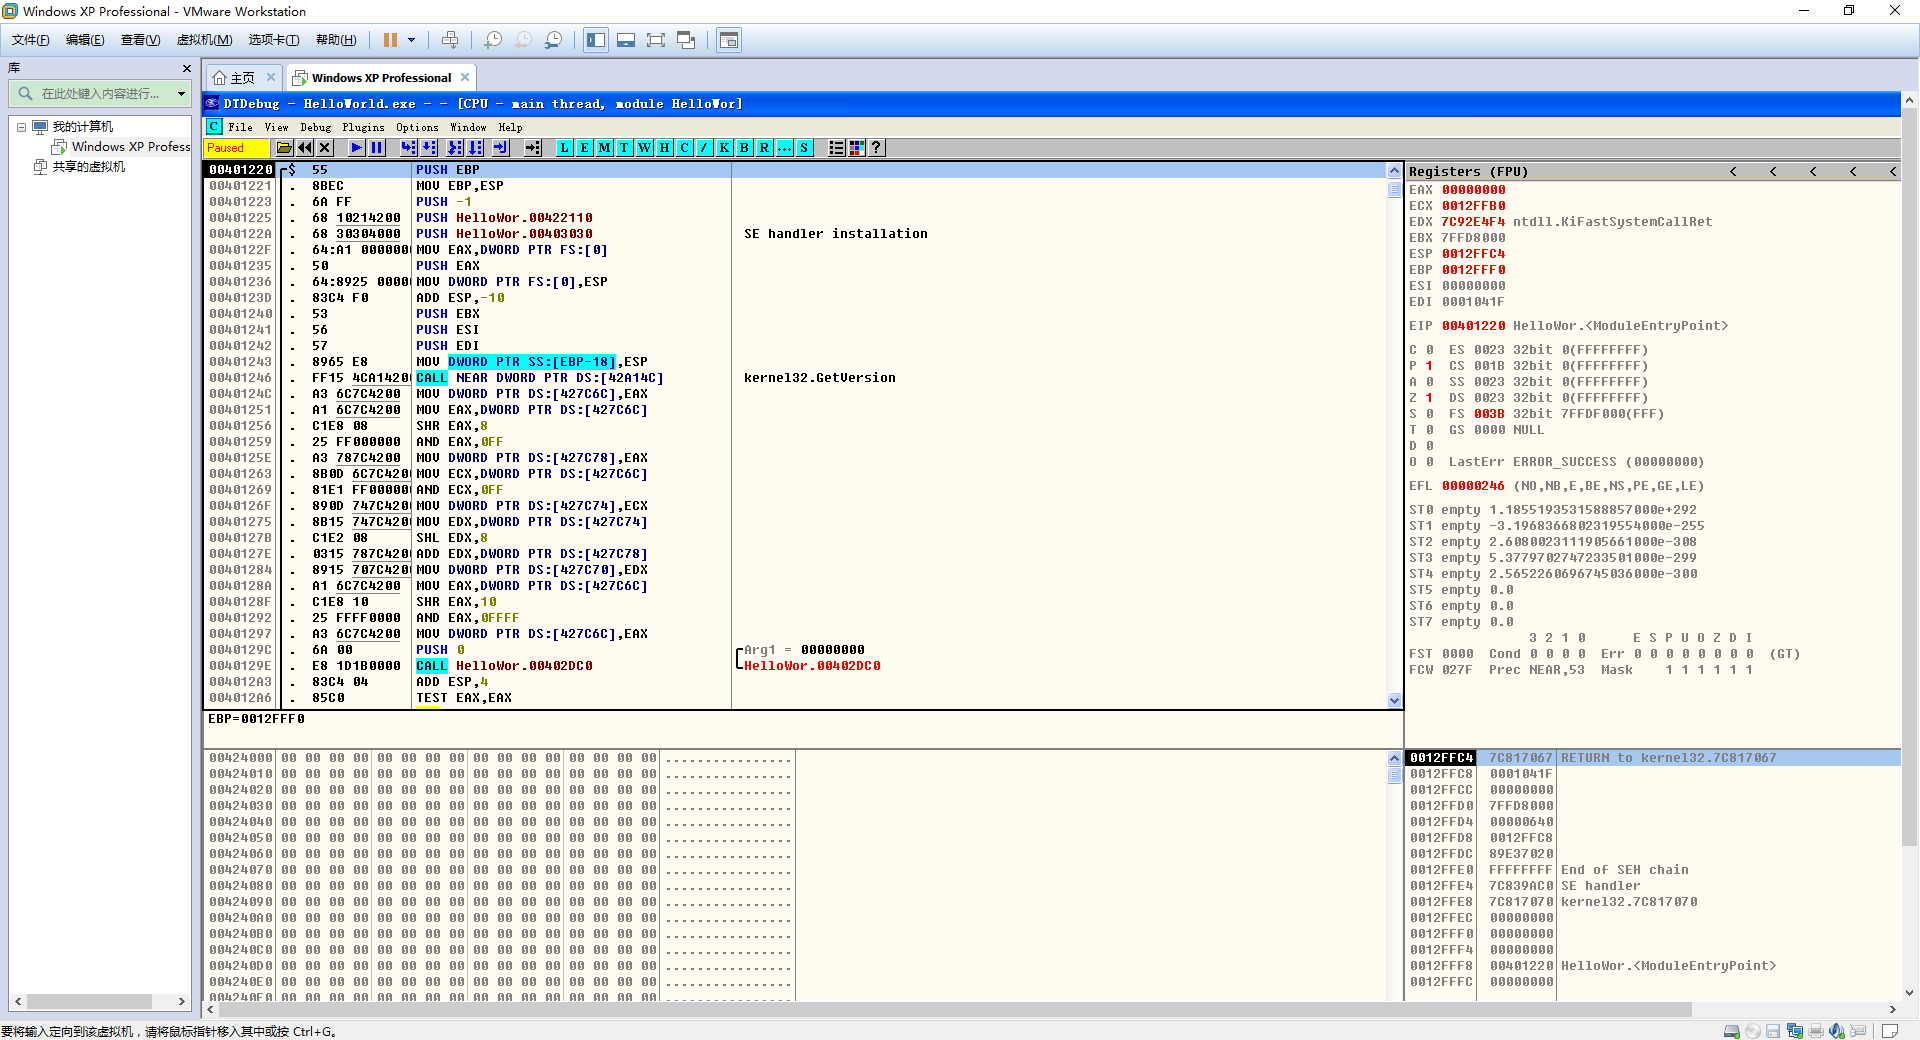Open the debugger View menu
The height and width of the screenshot is (1040, 1920).
[x=276, y=127]
